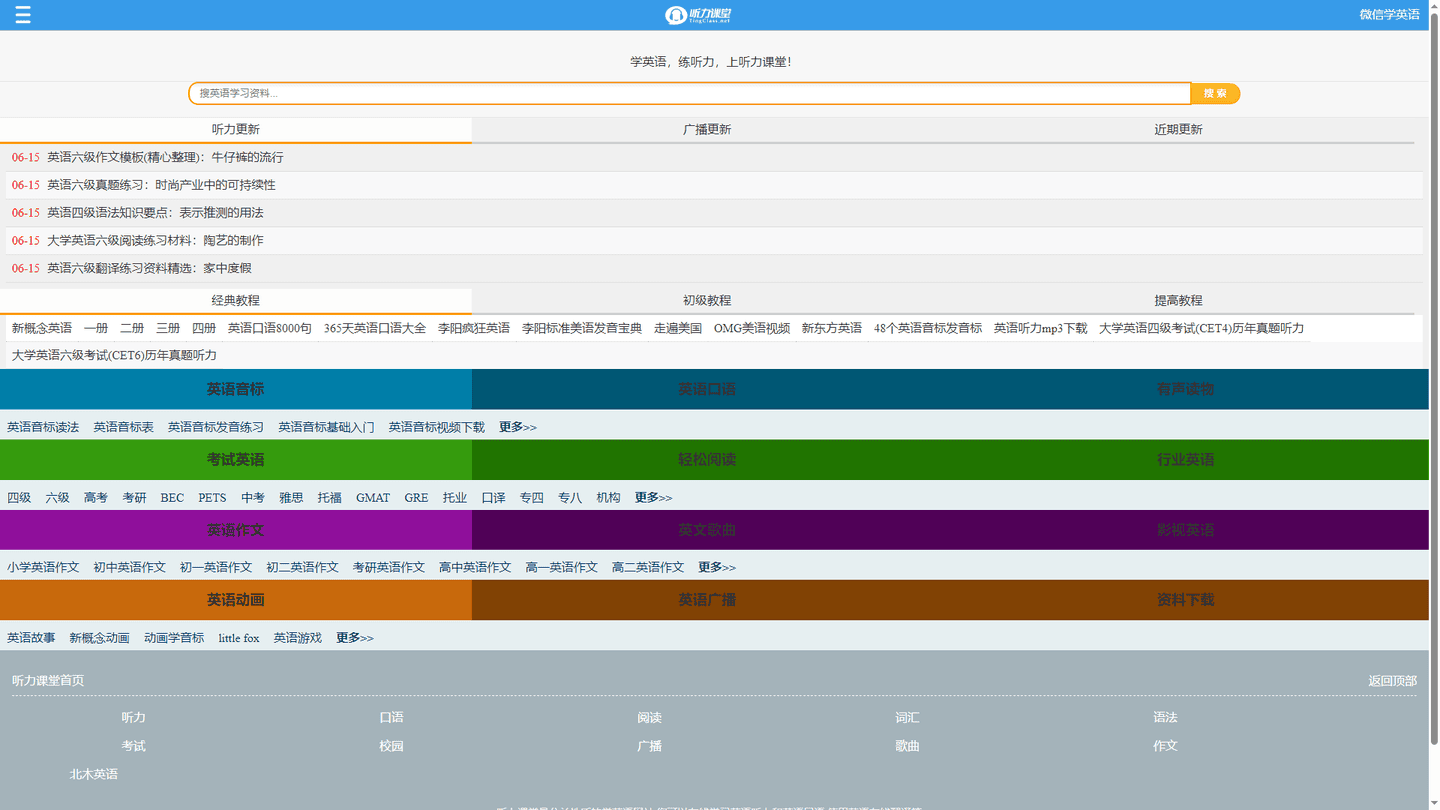Open the little fox link
This screenshot has width=1440, height=810.
click(x=239, y=638)
